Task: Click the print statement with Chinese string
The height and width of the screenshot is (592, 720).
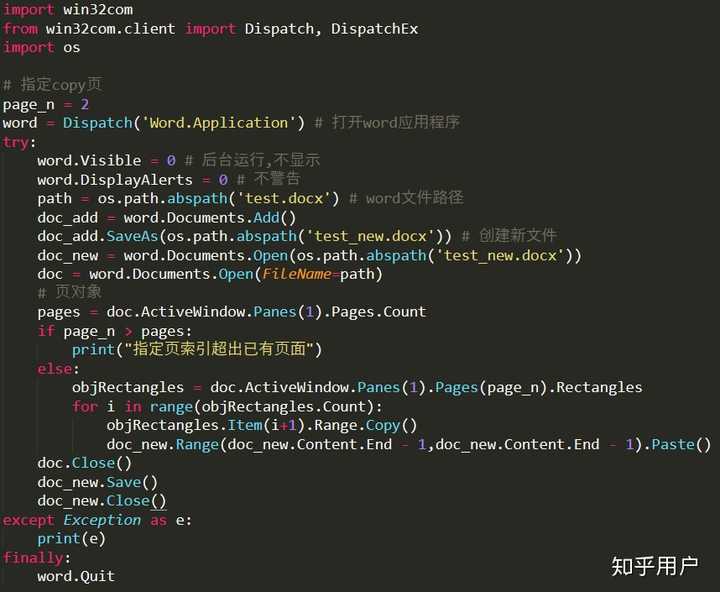Action: point(197,350)
